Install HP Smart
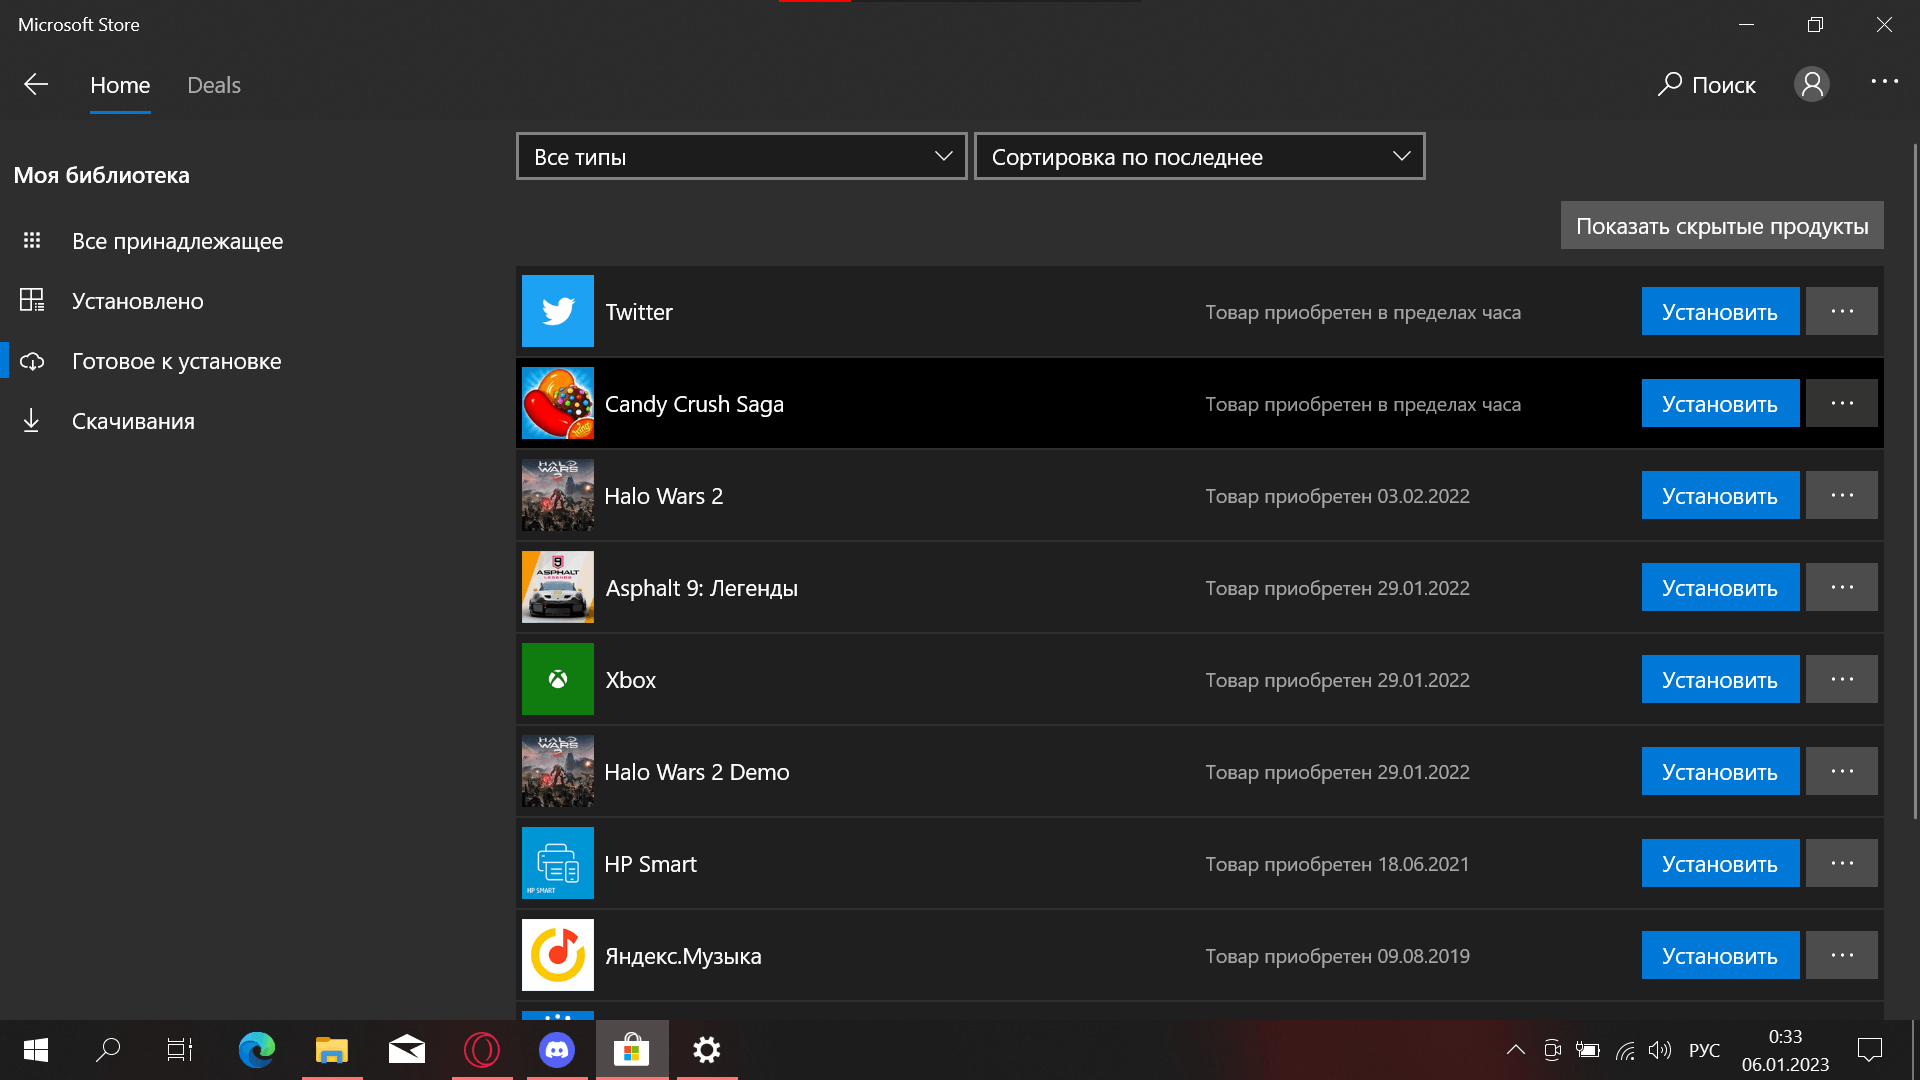This screenshot has height=1080, width=1920. pos(1720,863)
